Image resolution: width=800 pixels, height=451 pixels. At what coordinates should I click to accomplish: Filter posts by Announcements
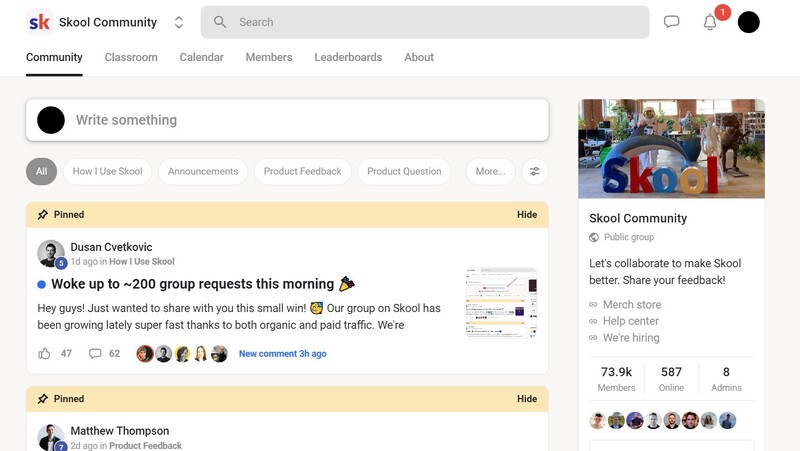[x=203, y=171]
